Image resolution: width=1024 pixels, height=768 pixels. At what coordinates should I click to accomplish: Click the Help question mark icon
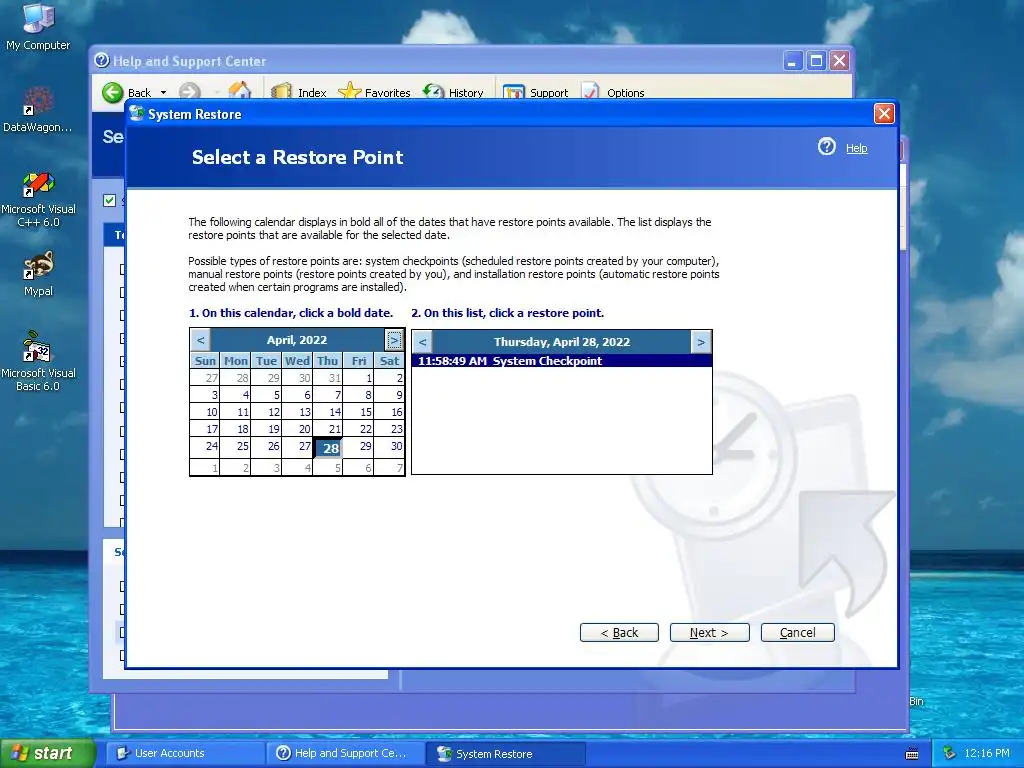click(x=826, y=146)
